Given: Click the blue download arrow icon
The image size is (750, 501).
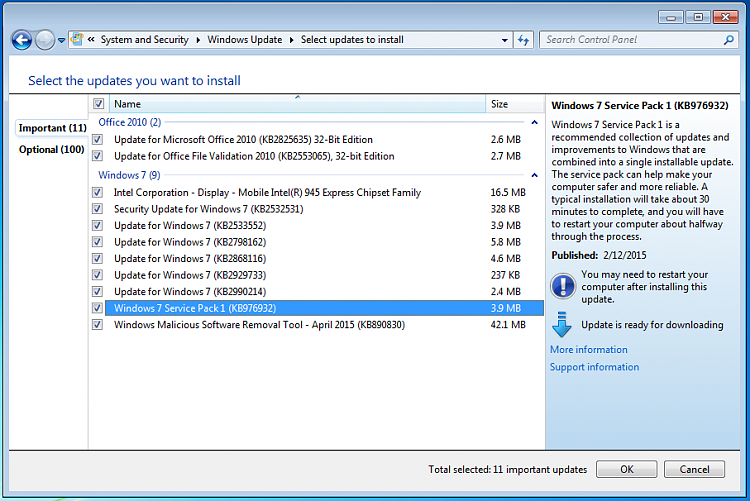Looking at the screenshot, I should click(x=562, y=324).
